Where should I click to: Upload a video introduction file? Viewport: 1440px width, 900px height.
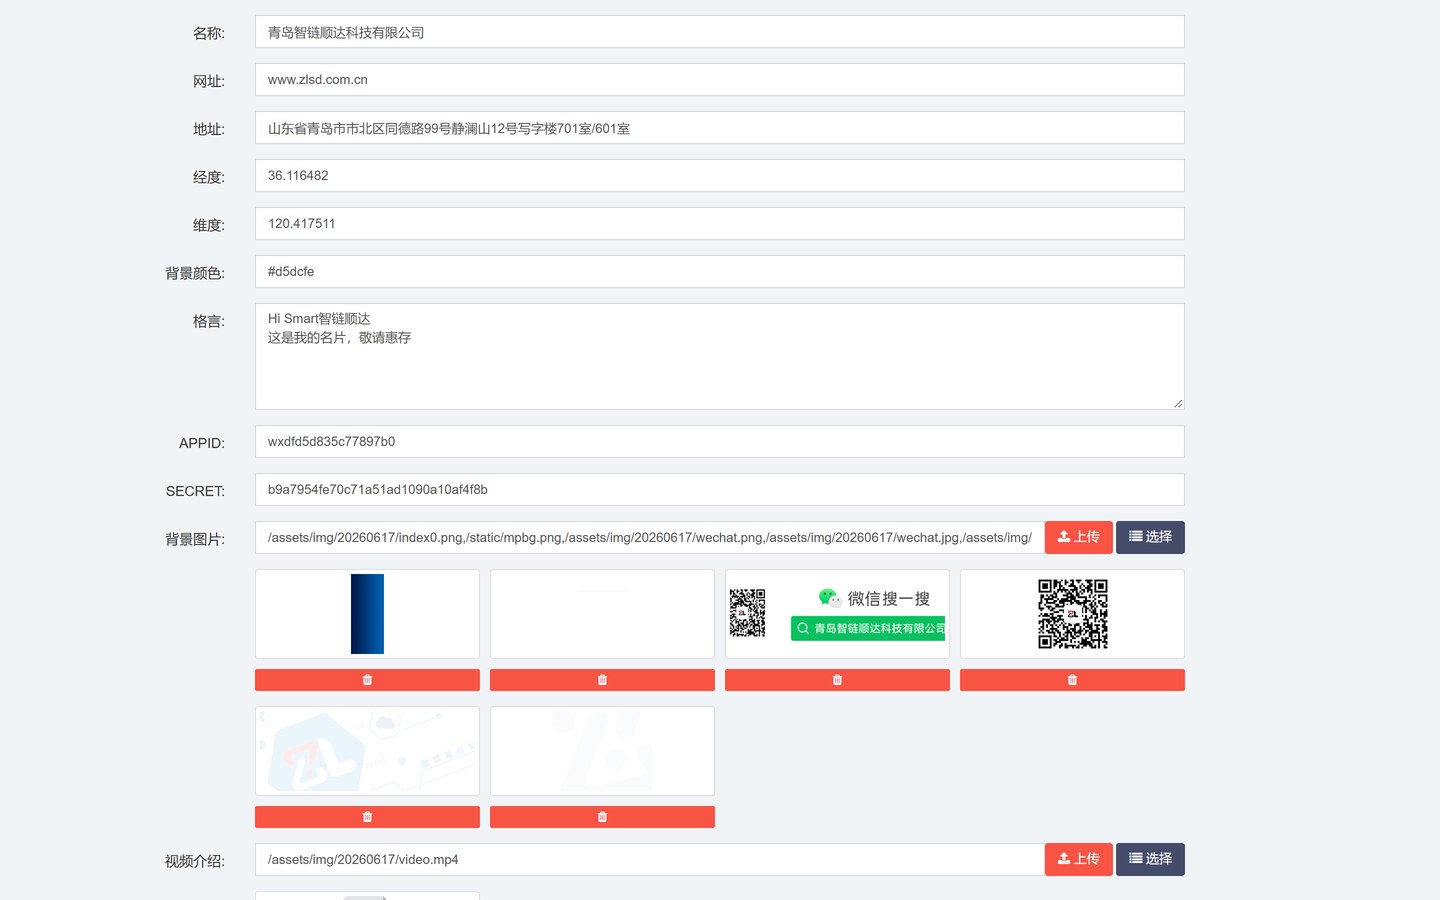click(1078, 859)
